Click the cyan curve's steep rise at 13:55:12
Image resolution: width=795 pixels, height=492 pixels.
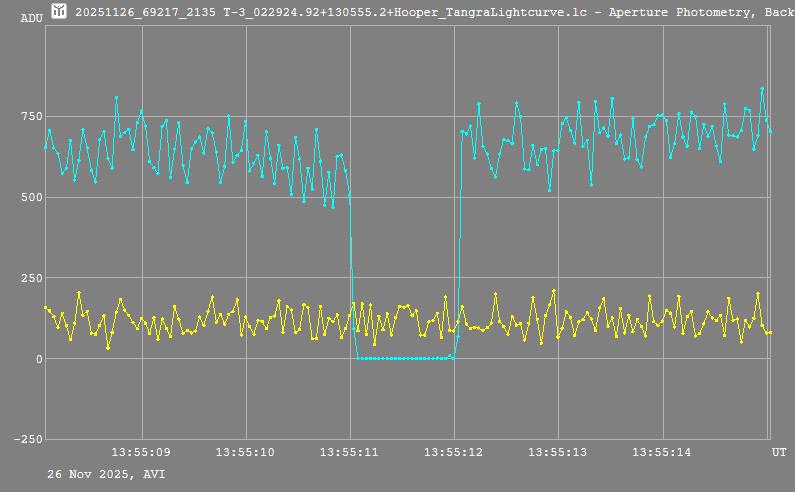click(x=459, y=250)
